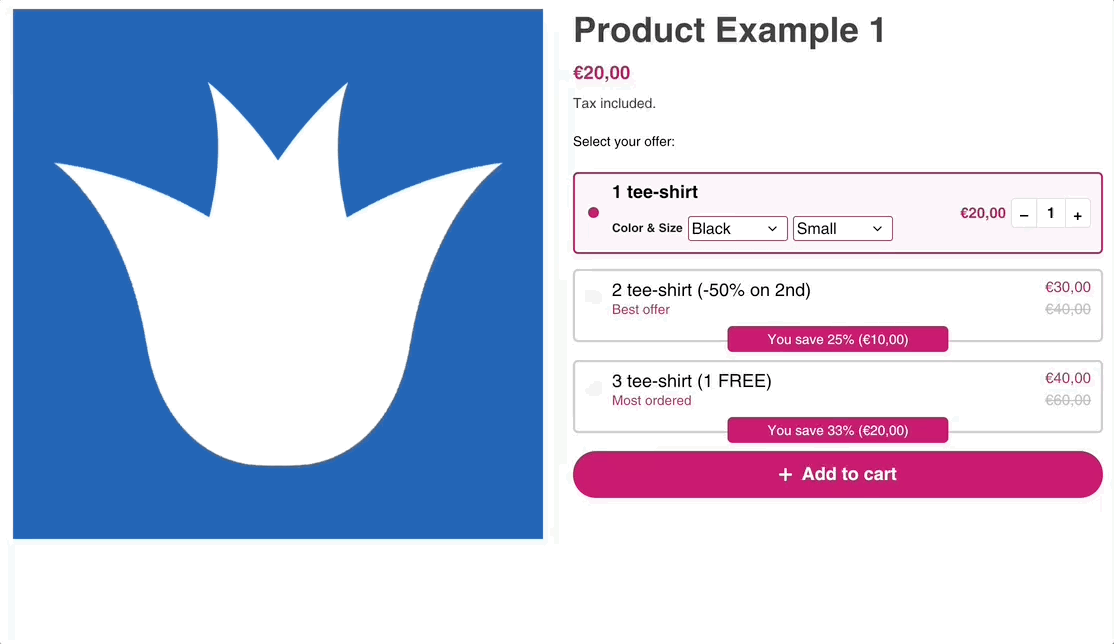Click the 2 tee-shirt (-50% on 2nd) title
1114x644 pixels.
711,290
